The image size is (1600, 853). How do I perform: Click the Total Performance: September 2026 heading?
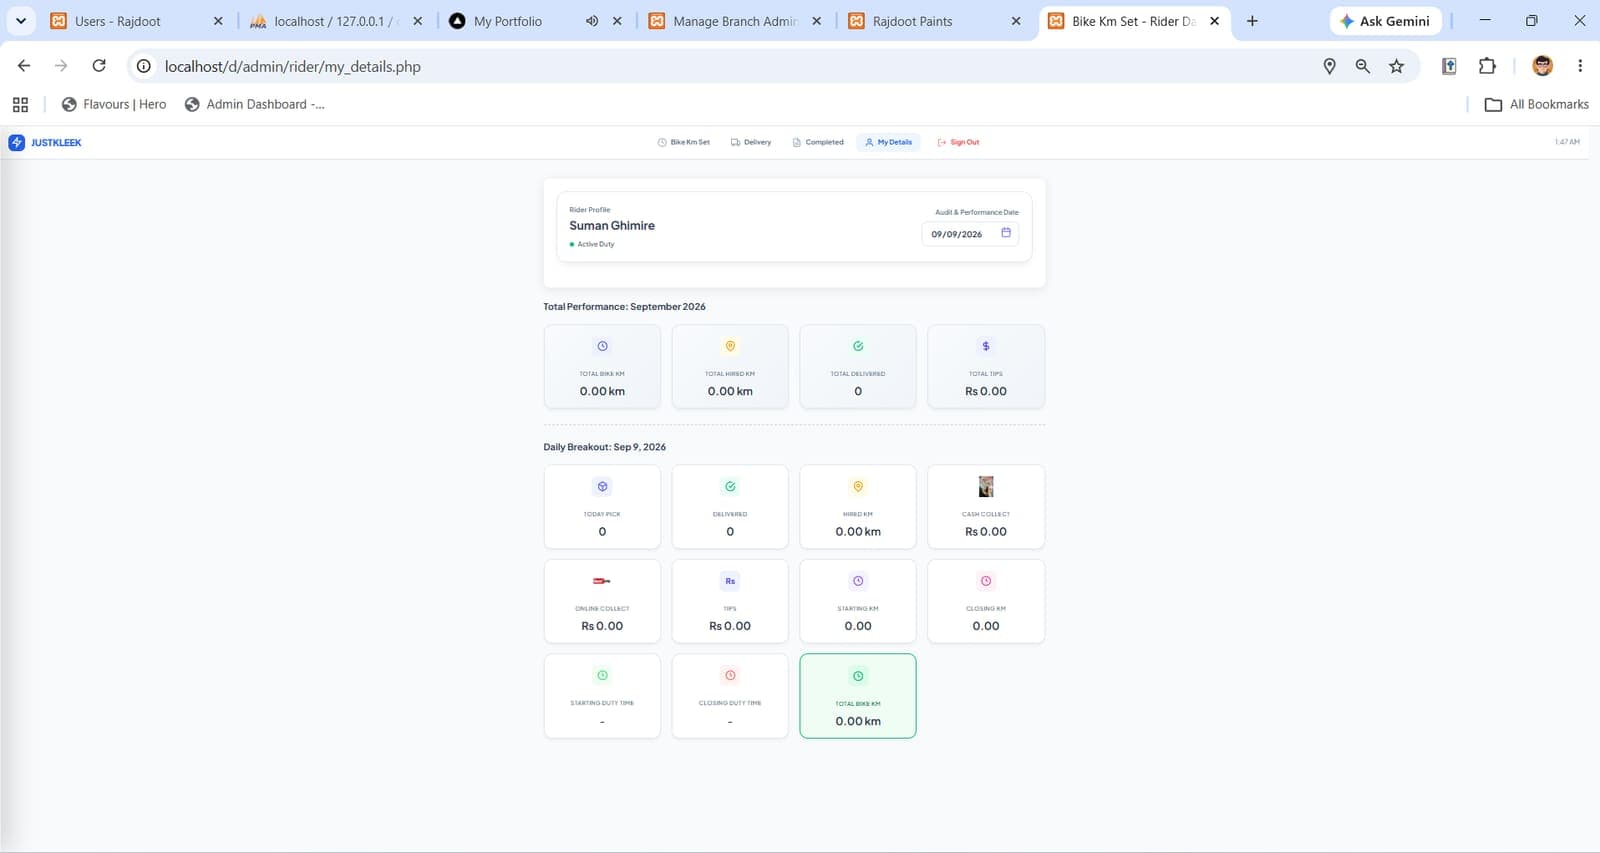point(624,307)
